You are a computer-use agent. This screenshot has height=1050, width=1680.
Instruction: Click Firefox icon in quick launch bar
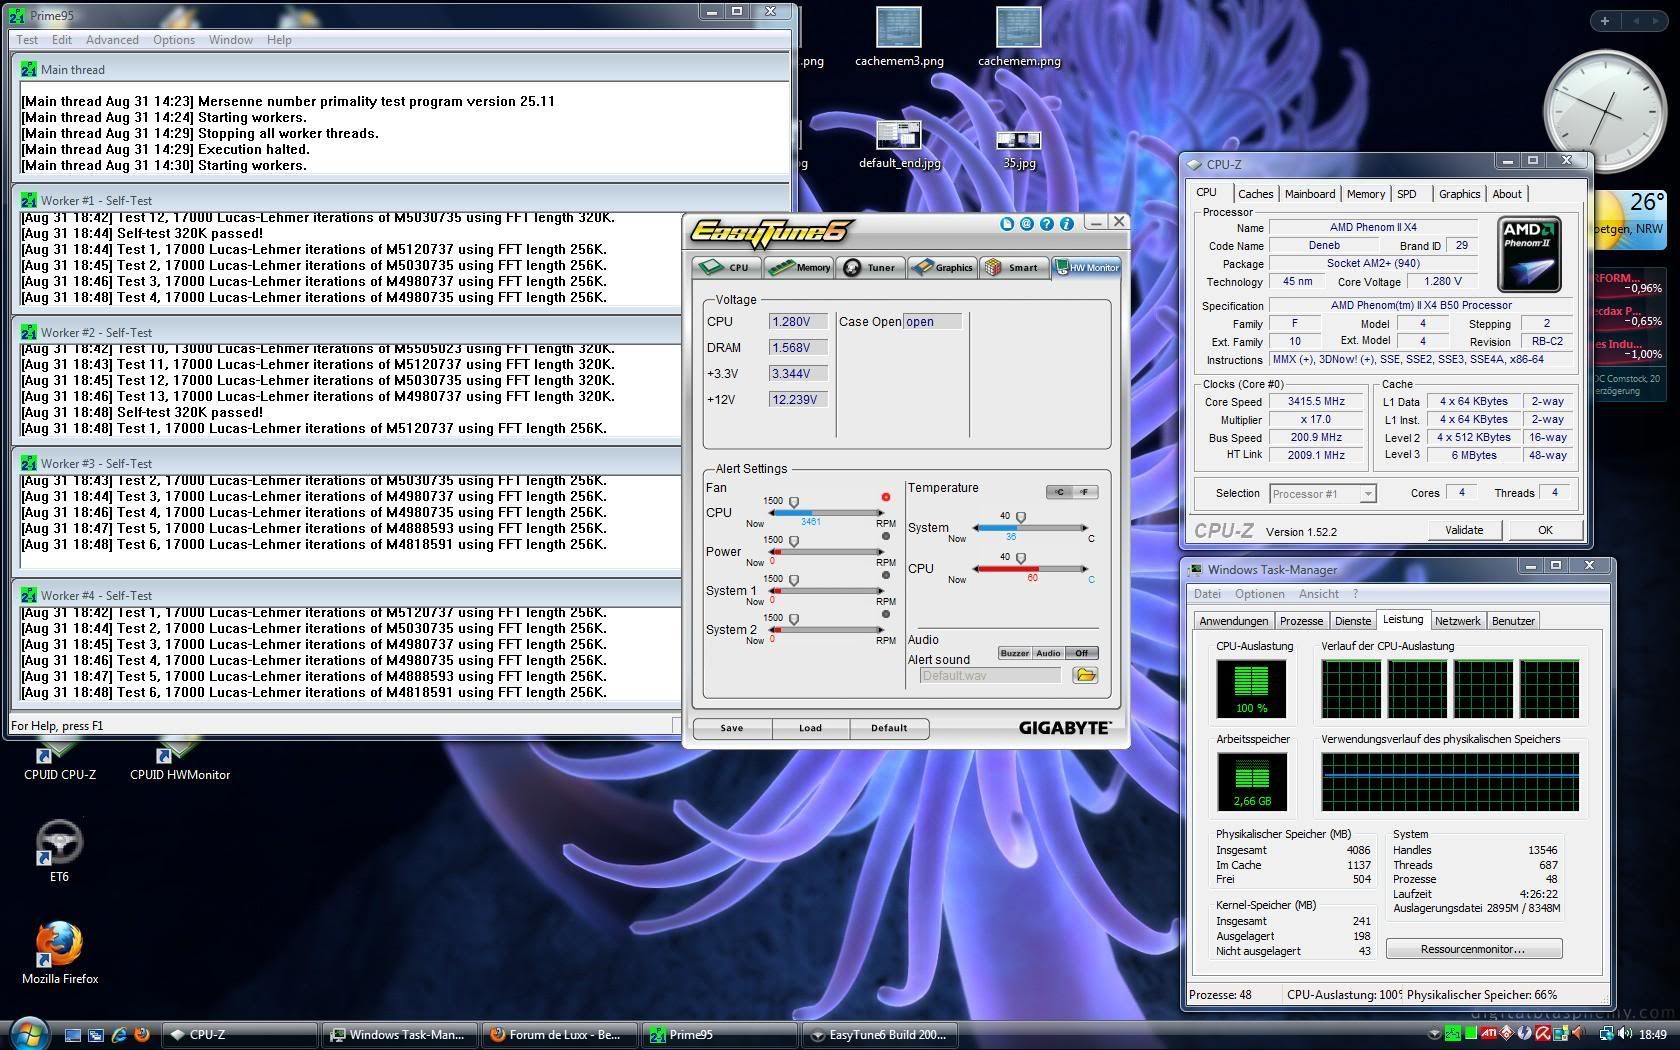[x=142, y=1034]
